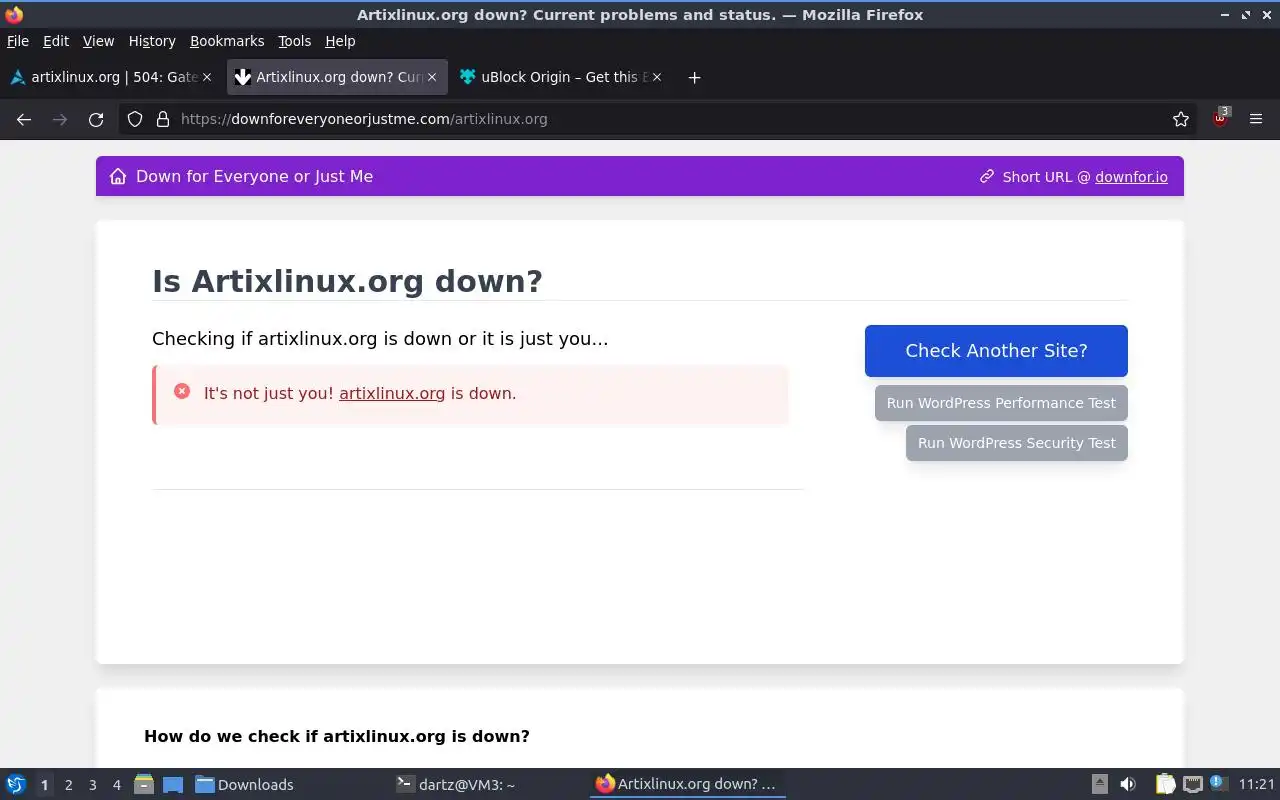The image size is (1280, 800).
Task: Open the Firefox hamburger menu
Action: point(1256,119)
